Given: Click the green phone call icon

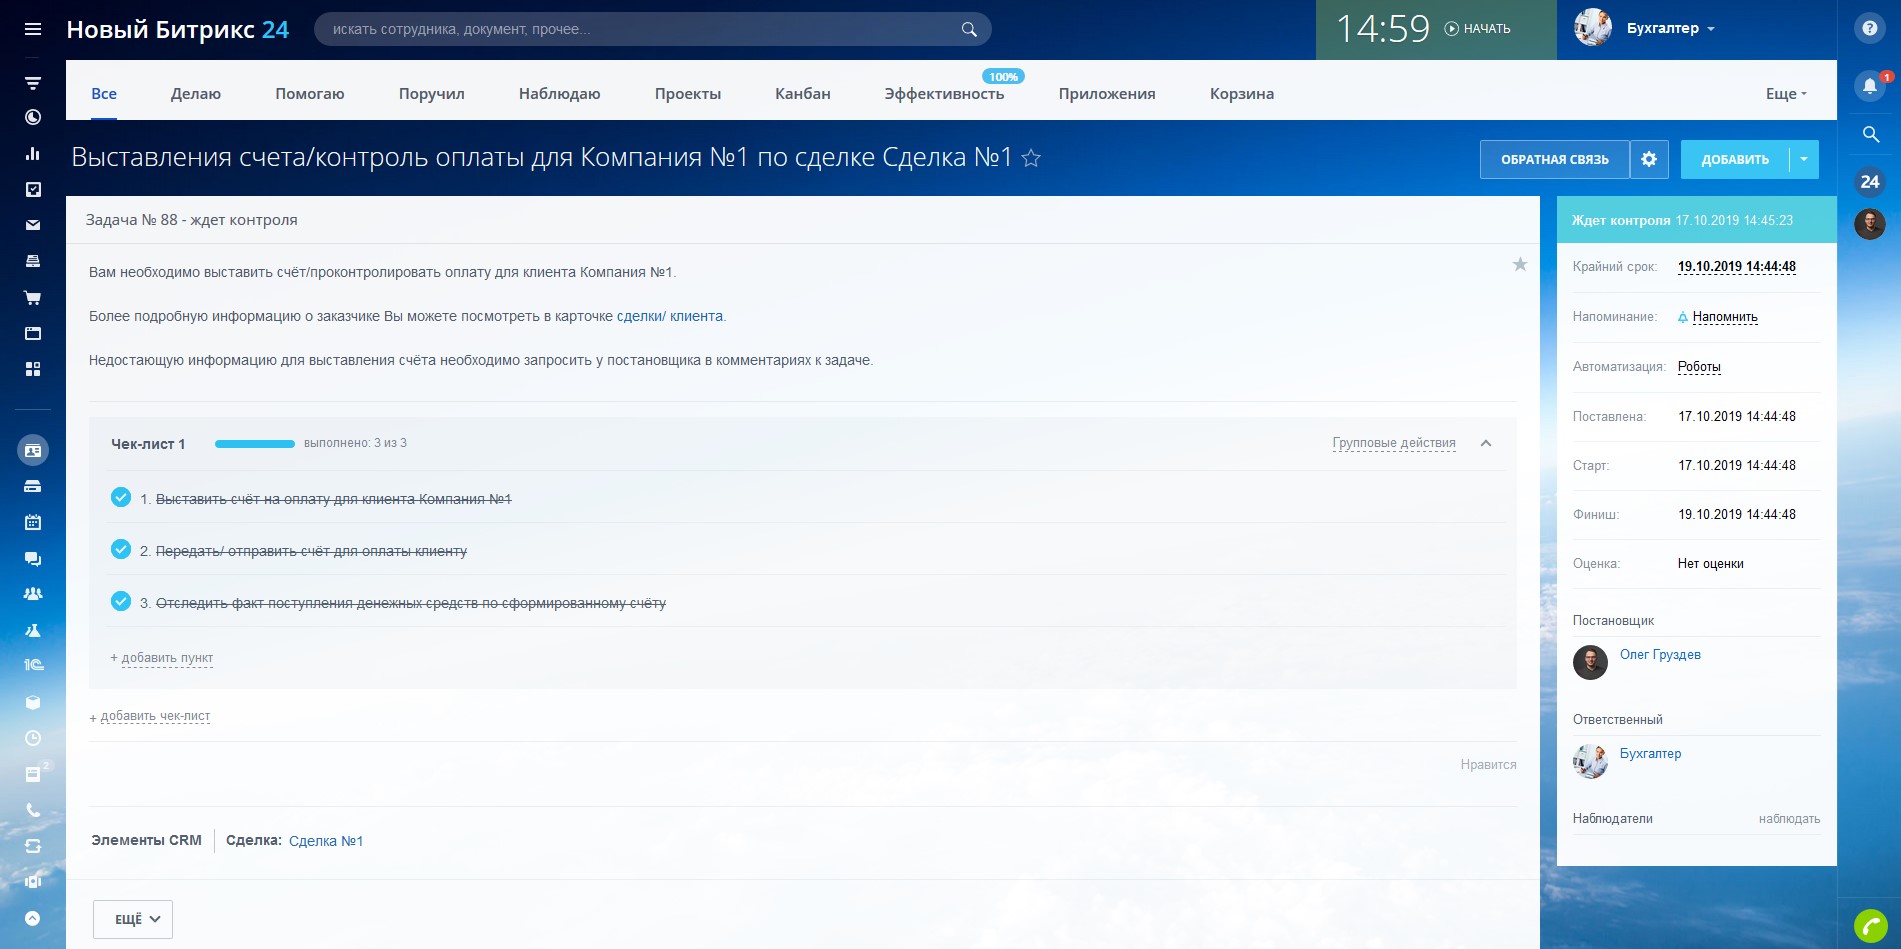Looking at the screenshot, I should tap(1870, 927).
